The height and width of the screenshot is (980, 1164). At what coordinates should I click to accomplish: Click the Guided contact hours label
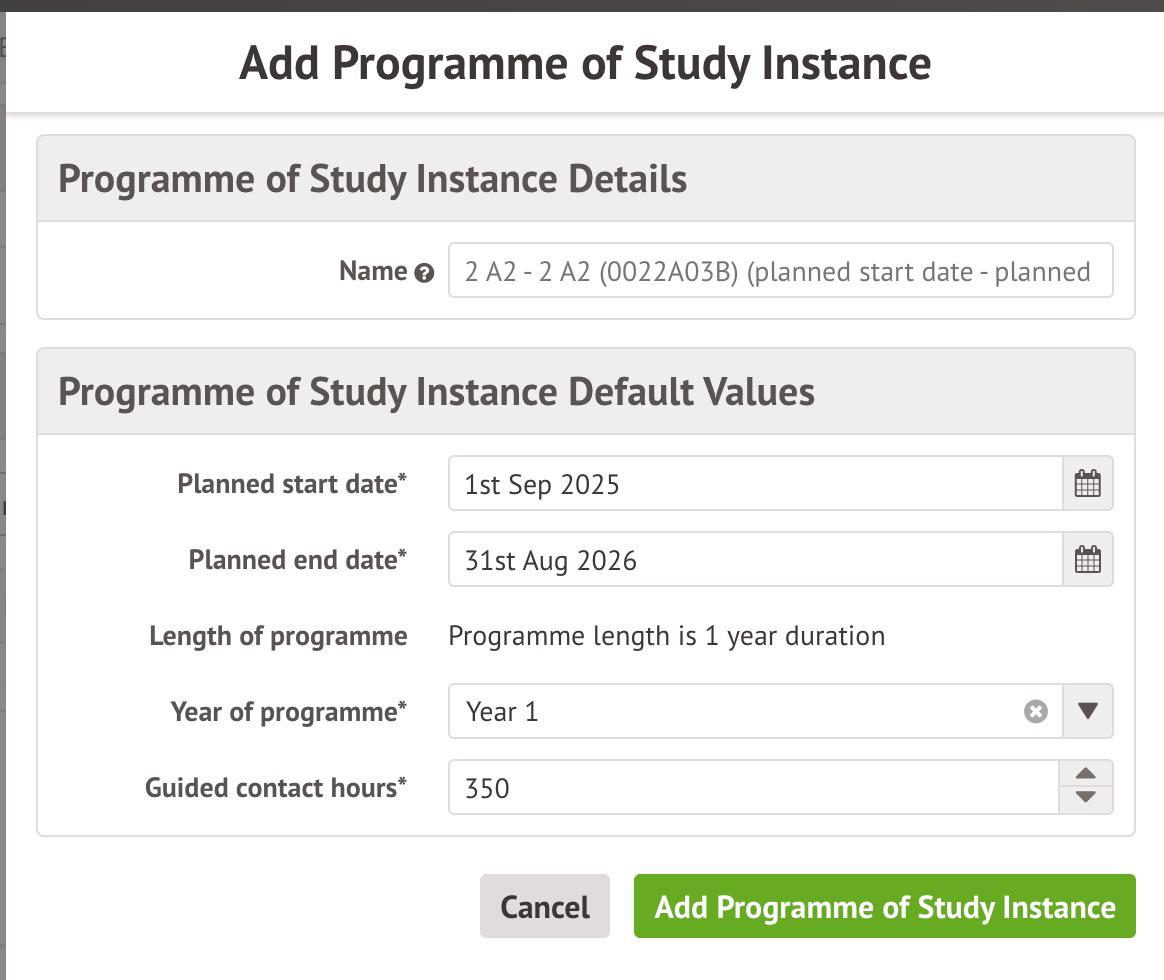(276, 788)
